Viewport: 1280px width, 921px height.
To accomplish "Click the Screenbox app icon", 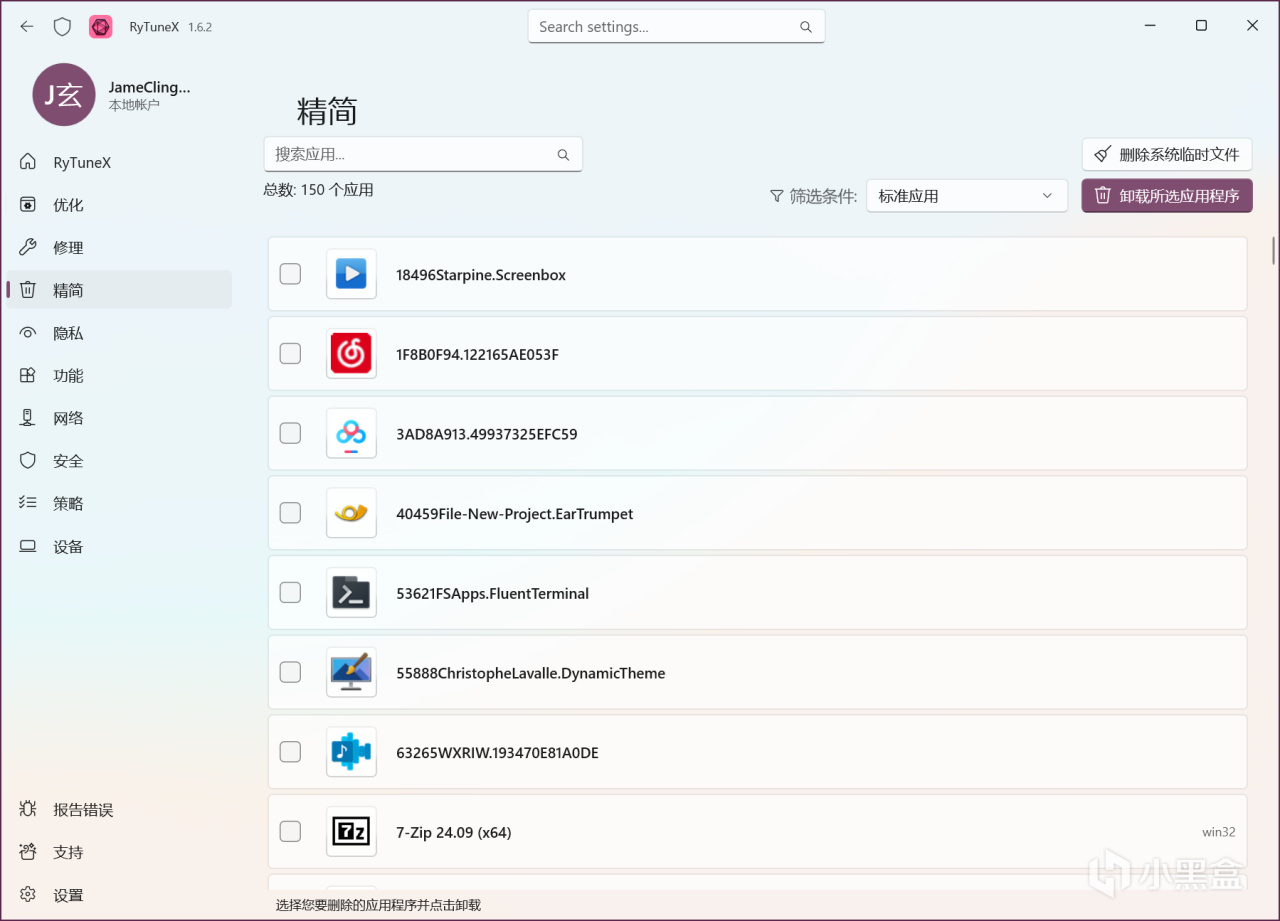I will [x=351, y=274].
